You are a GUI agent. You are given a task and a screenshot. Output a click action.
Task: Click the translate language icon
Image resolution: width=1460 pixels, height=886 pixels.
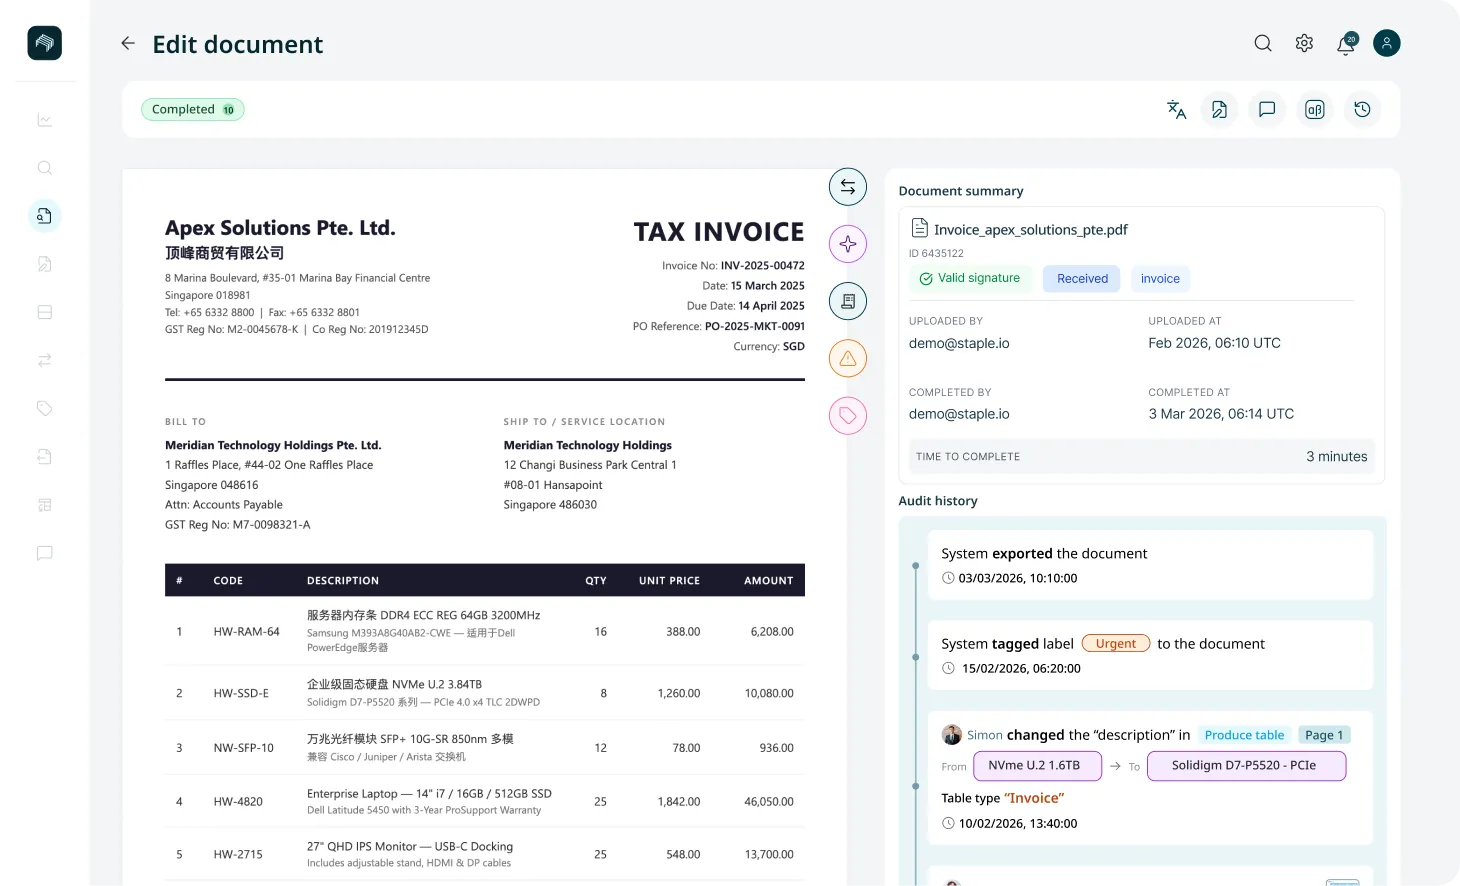tap(1177, 109)
